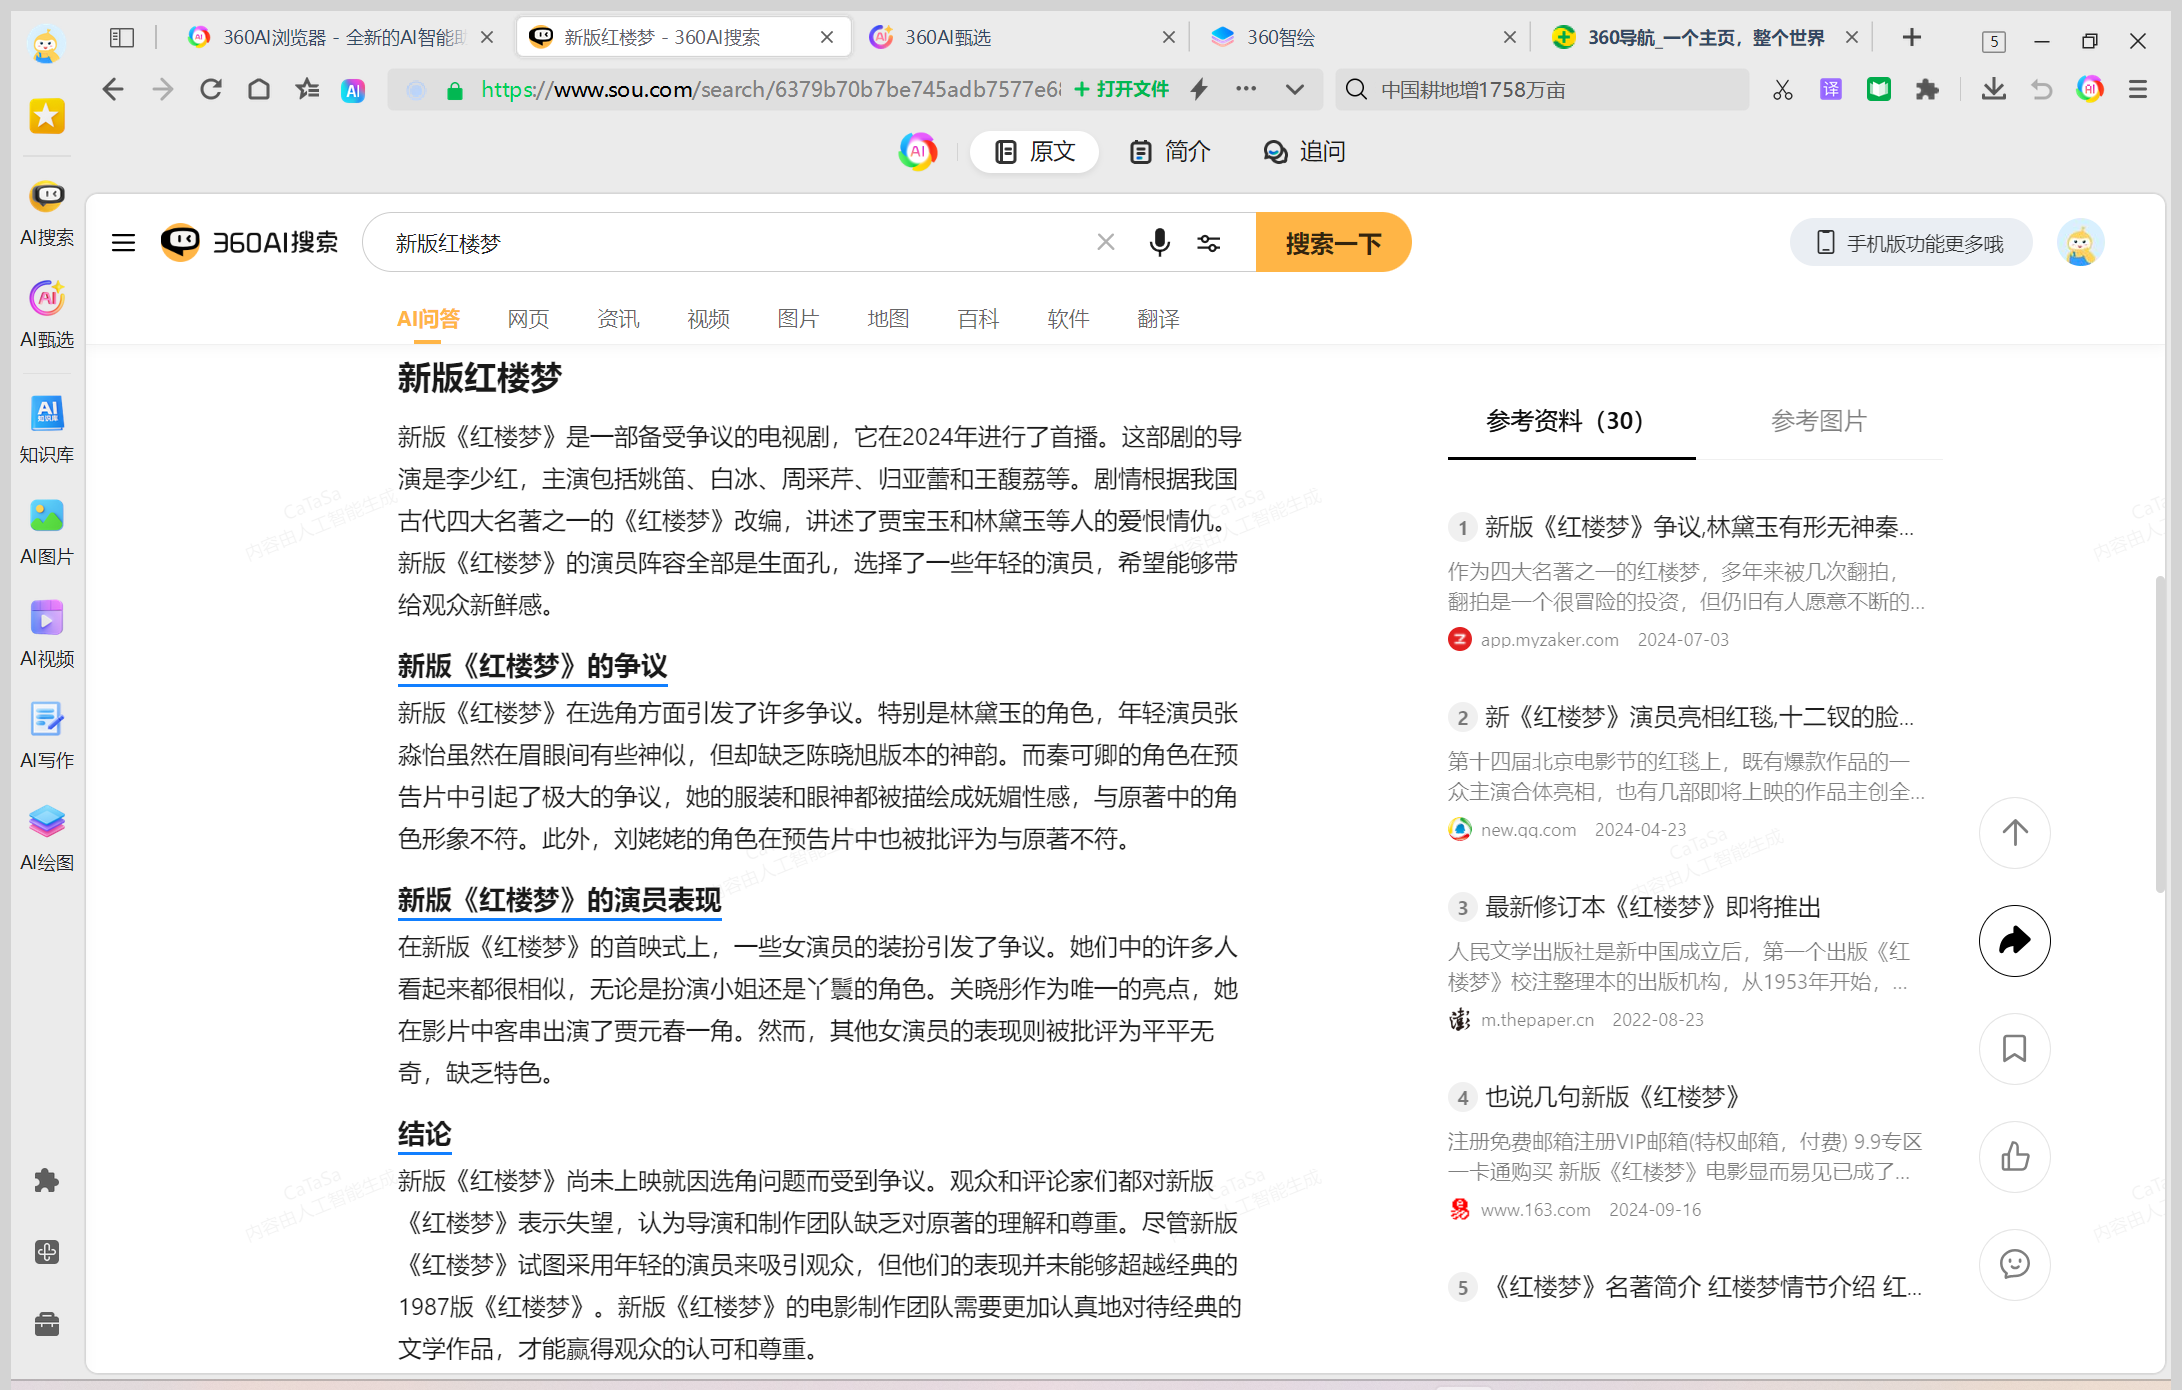Image resolution: width=2182 pixels, height=1390 pixels.
Task: Open AI图片 in the left sidebar
Action: (47, 532)
